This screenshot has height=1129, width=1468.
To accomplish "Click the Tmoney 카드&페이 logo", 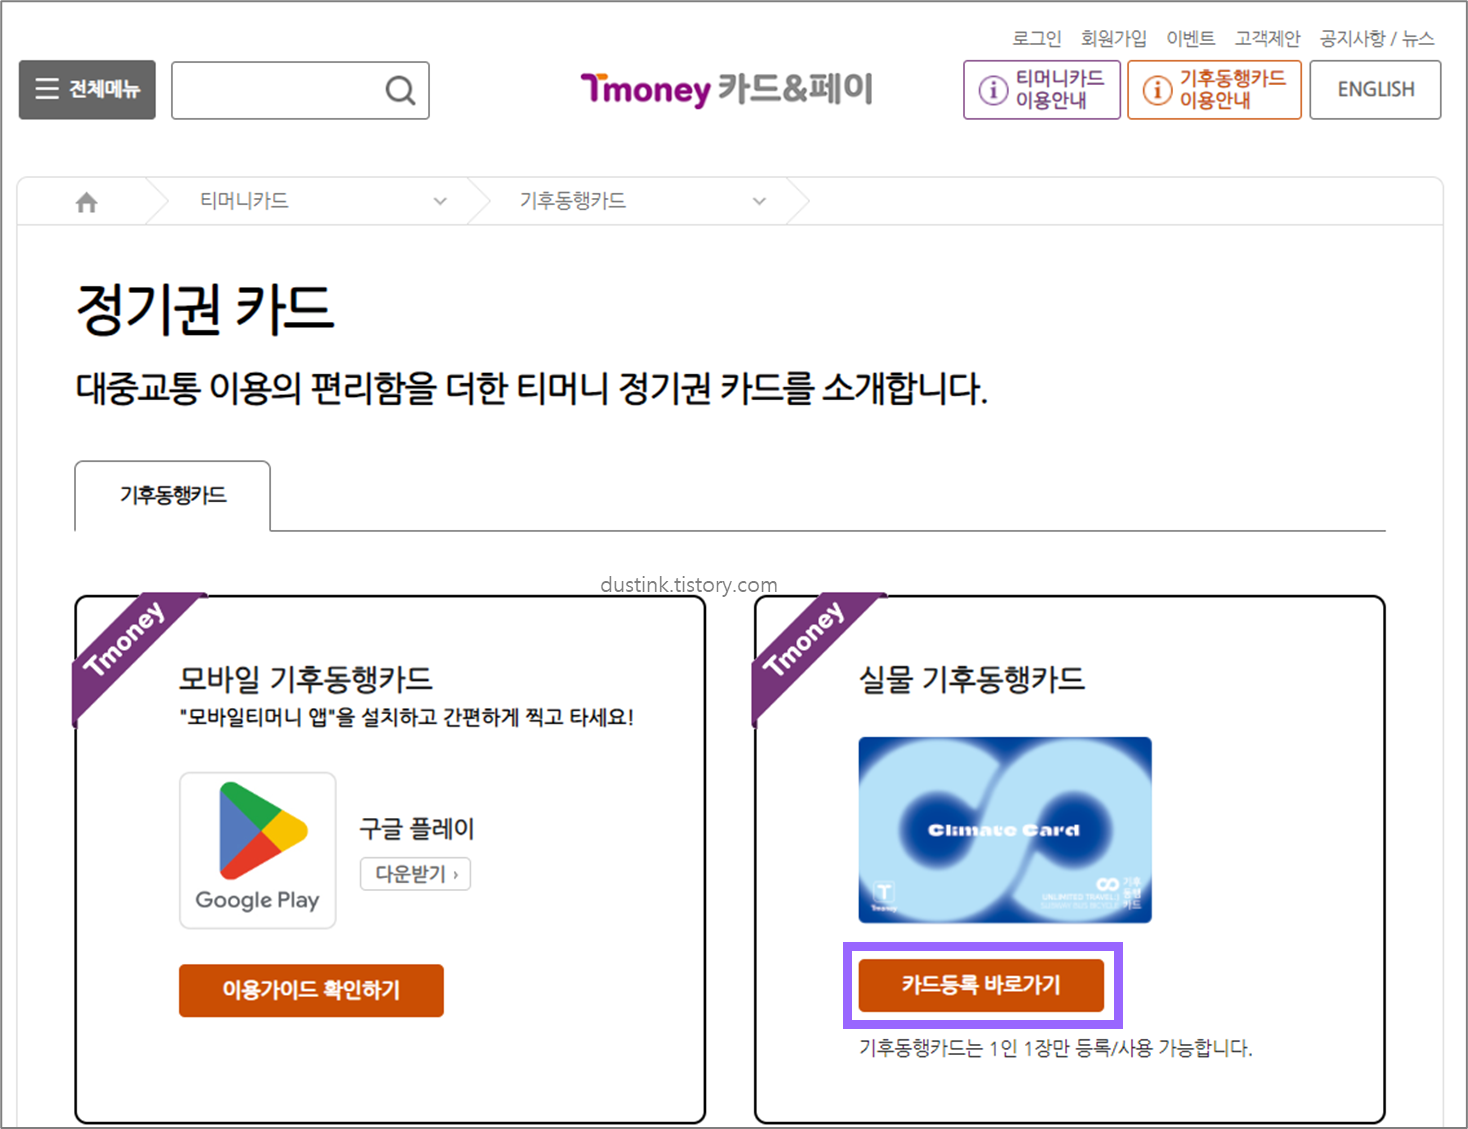I will [727, 89].
